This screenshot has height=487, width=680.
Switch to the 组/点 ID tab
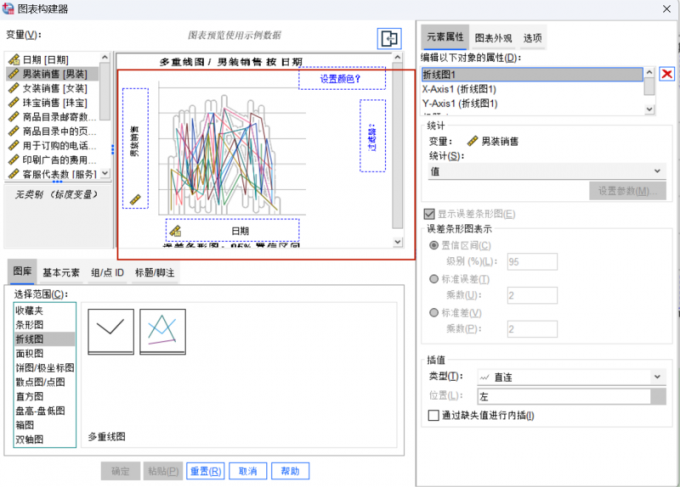pyautogui.click(x=107, y=272)
